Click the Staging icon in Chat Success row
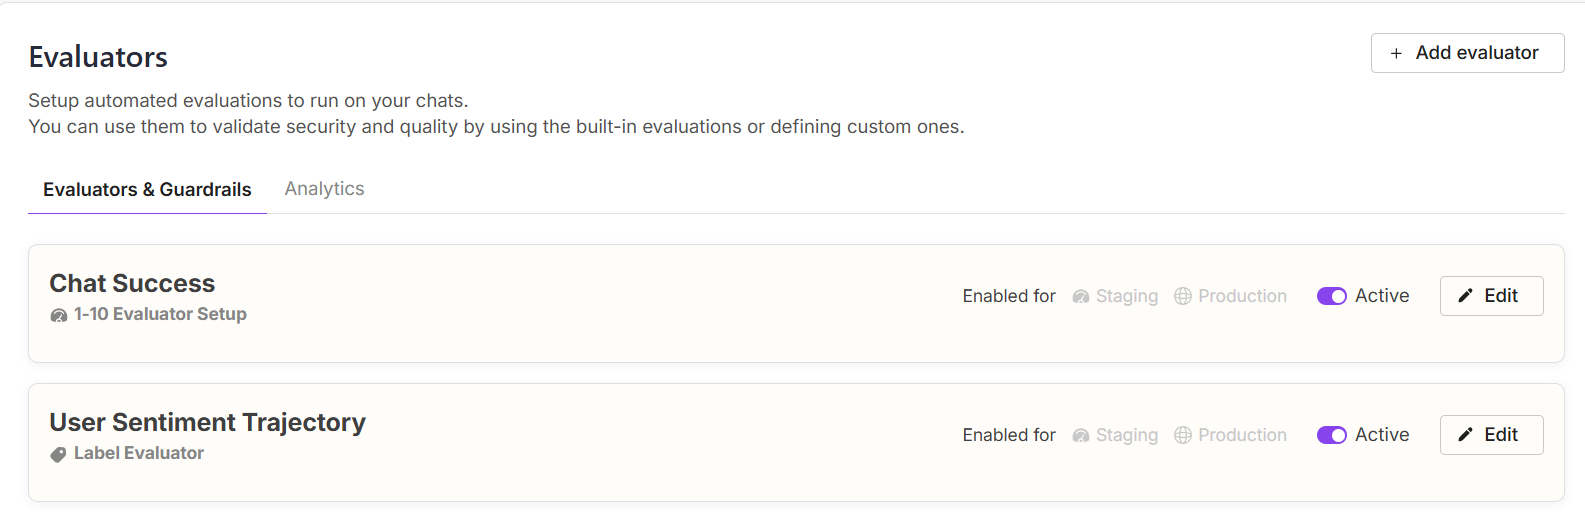Image resolution: width=1585 pixels, height=526 pixels. coord(1080,297)
